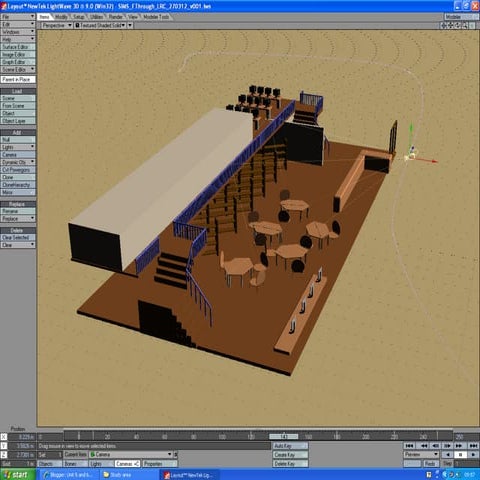Toggle the Auto Key option
480x480 pixels.
tap(290, 446)
